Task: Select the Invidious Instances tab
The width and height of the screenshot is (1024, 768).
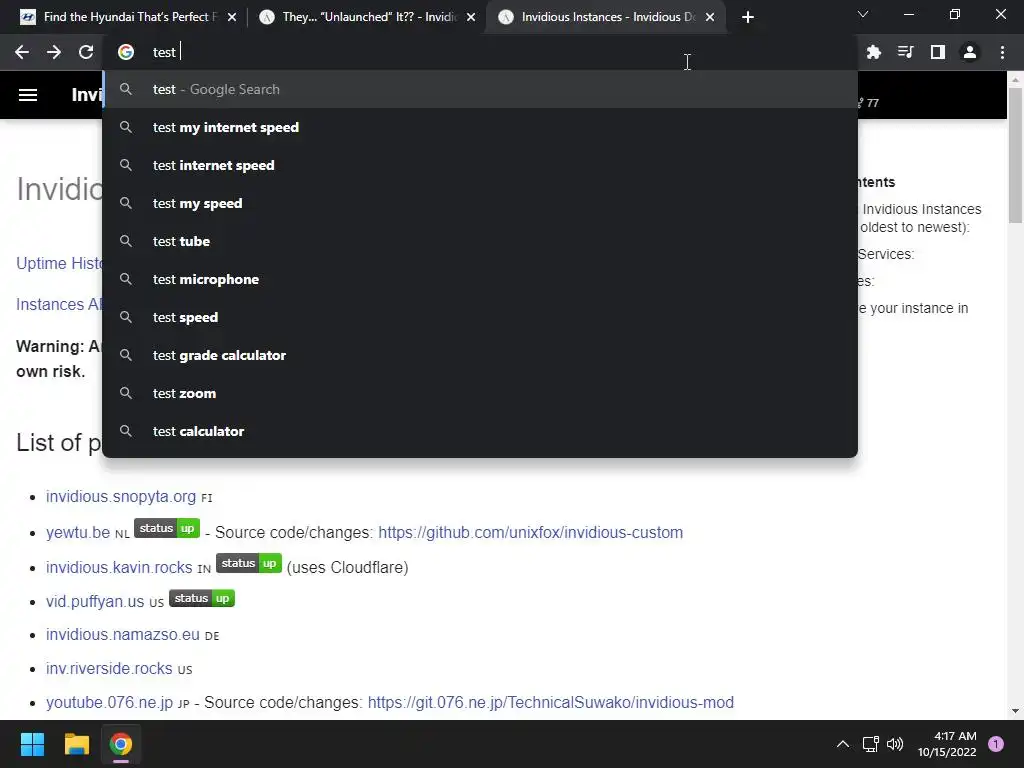Action: pos(607,17)
